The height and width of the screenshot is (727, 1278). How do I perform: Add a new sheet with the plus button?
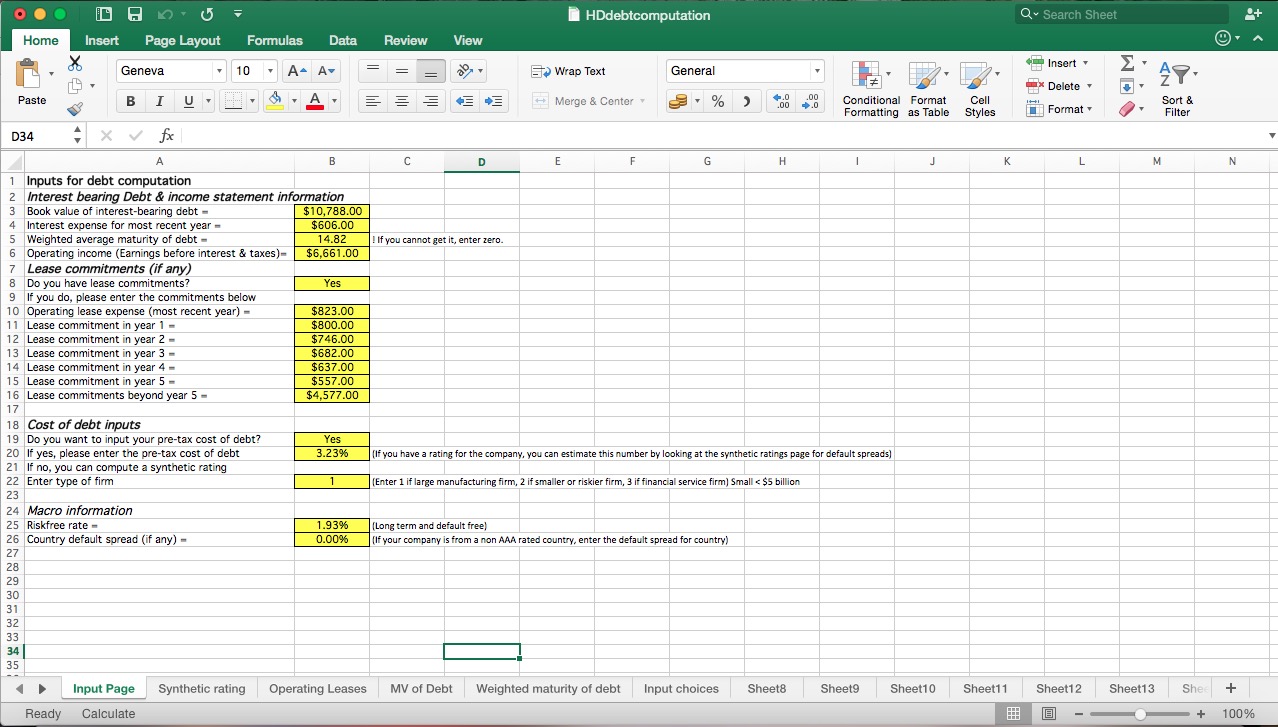(1231, 688)
